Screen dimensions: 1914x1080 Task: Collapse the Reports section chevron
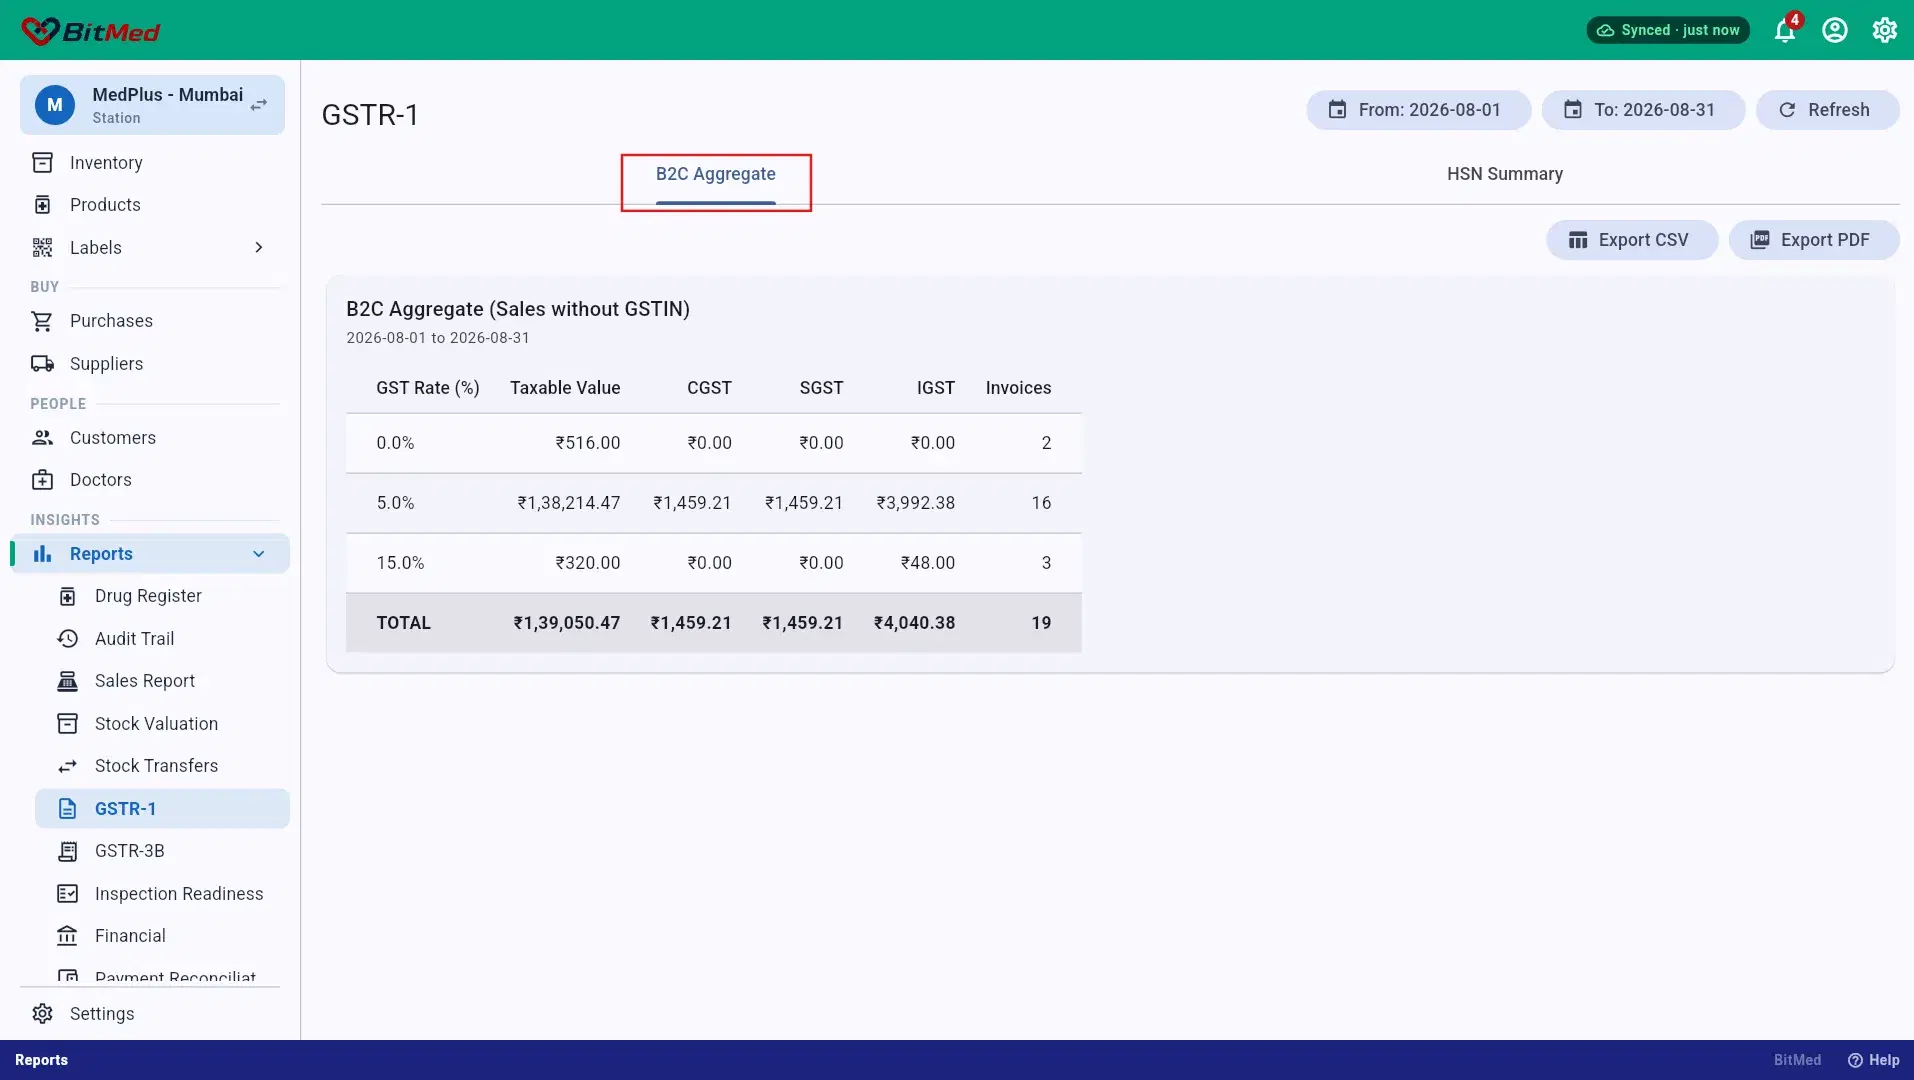coord(259,554)
